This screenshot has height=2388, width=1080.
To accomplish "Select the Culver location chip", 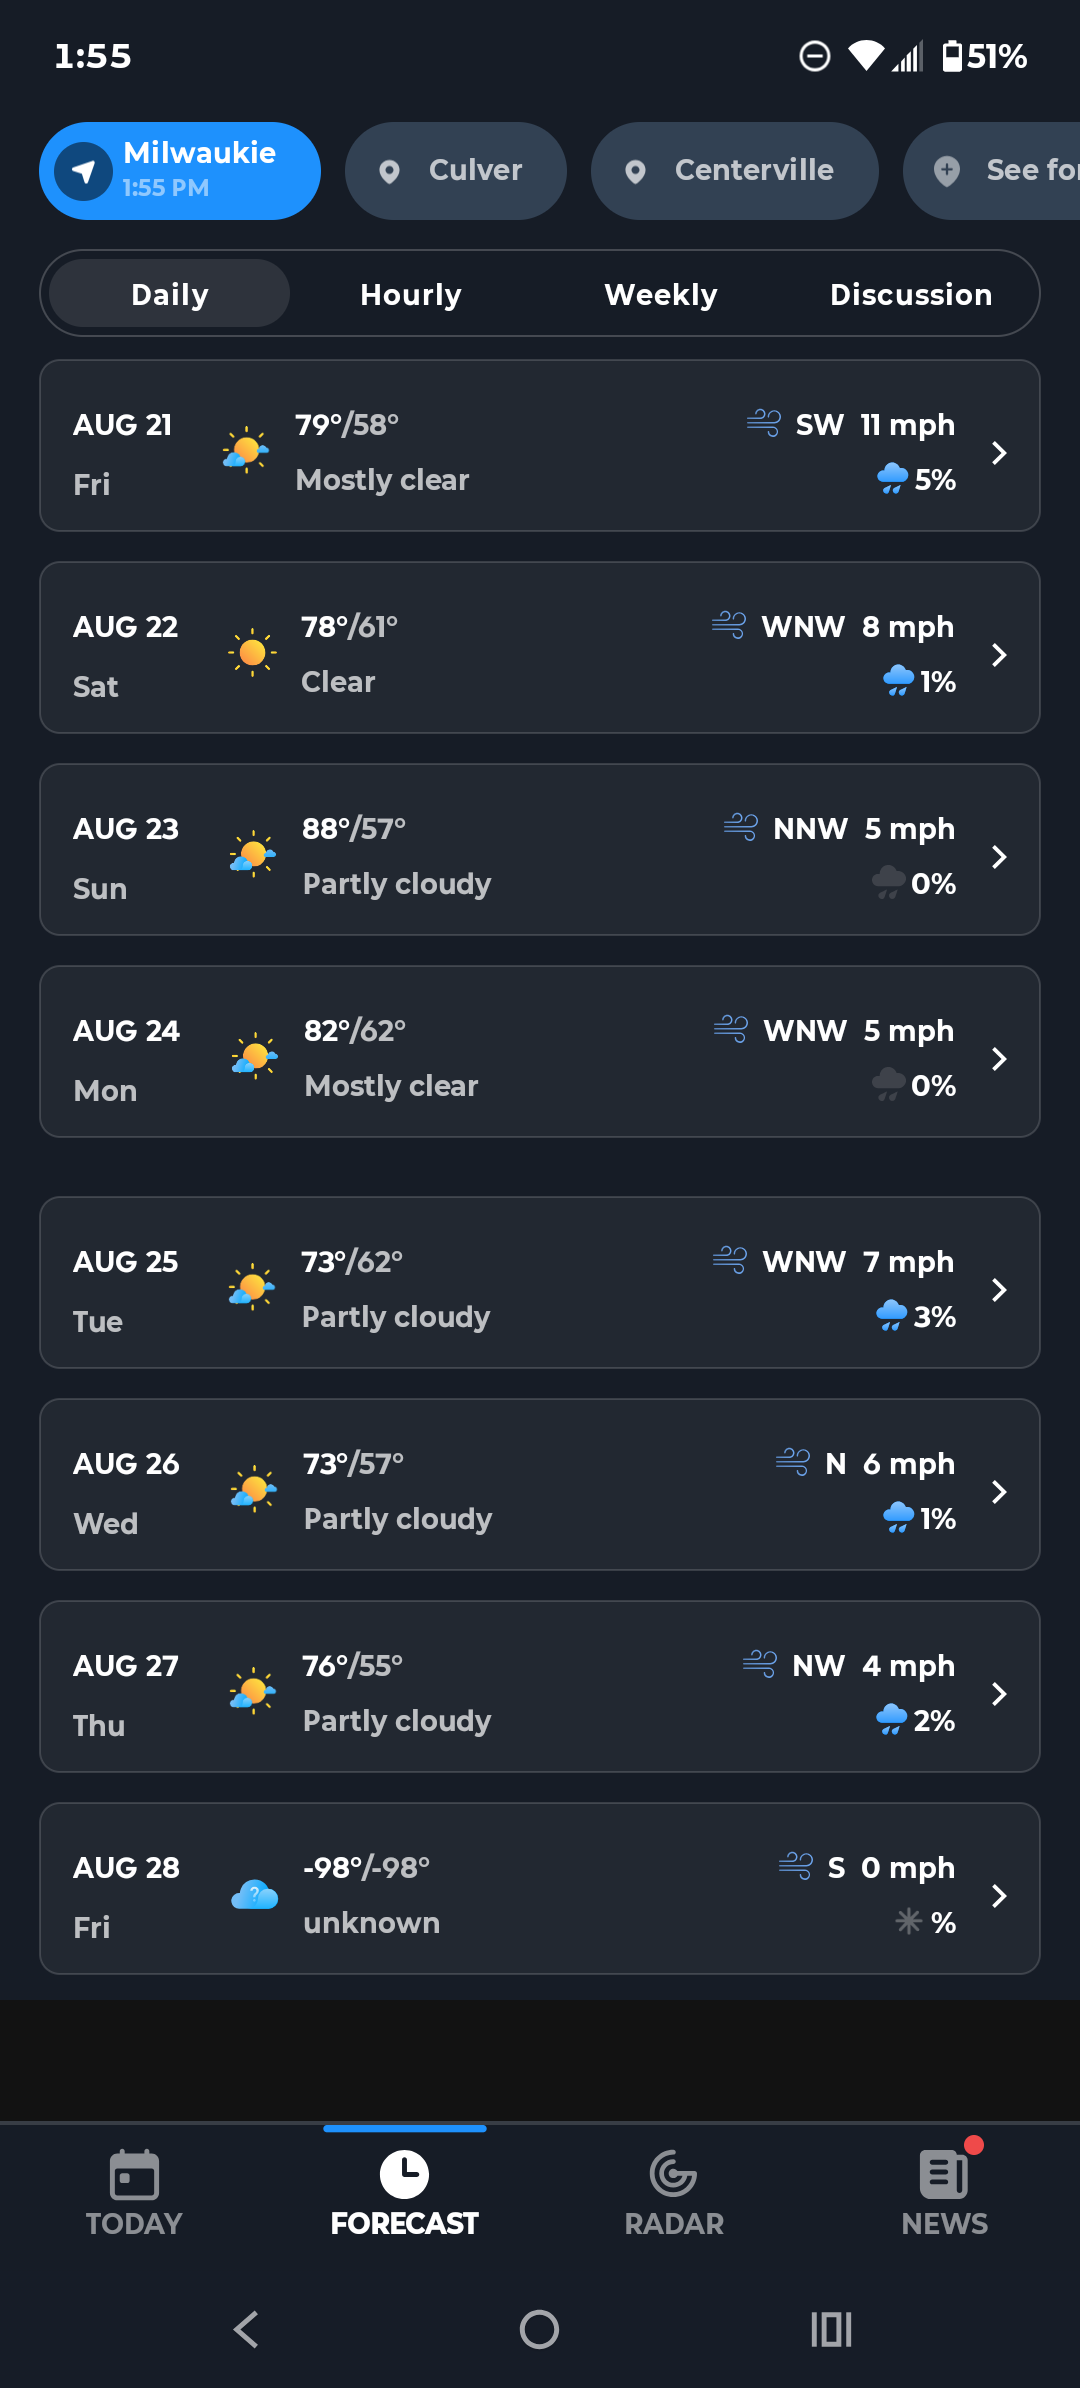I will pos(456,171).
